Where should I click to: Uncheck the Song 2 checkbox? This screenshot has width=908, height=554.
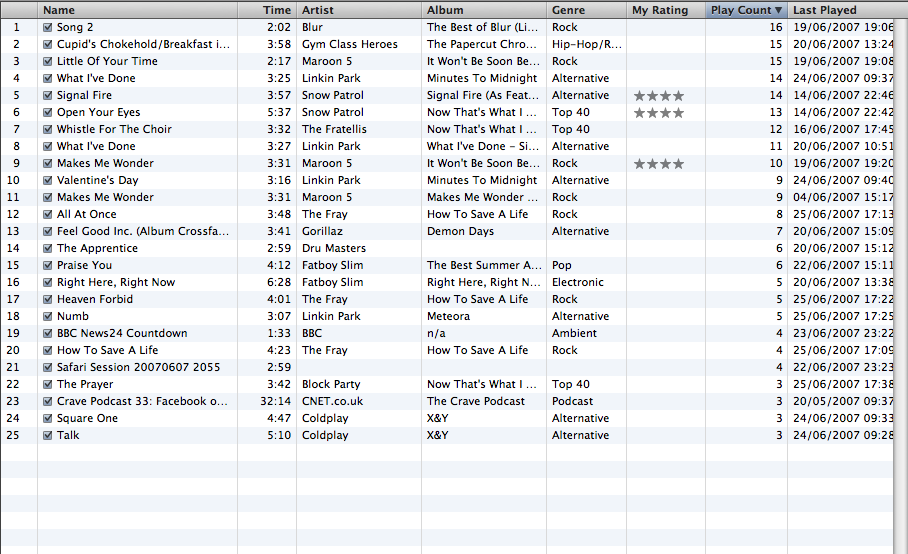pos(47,27)
